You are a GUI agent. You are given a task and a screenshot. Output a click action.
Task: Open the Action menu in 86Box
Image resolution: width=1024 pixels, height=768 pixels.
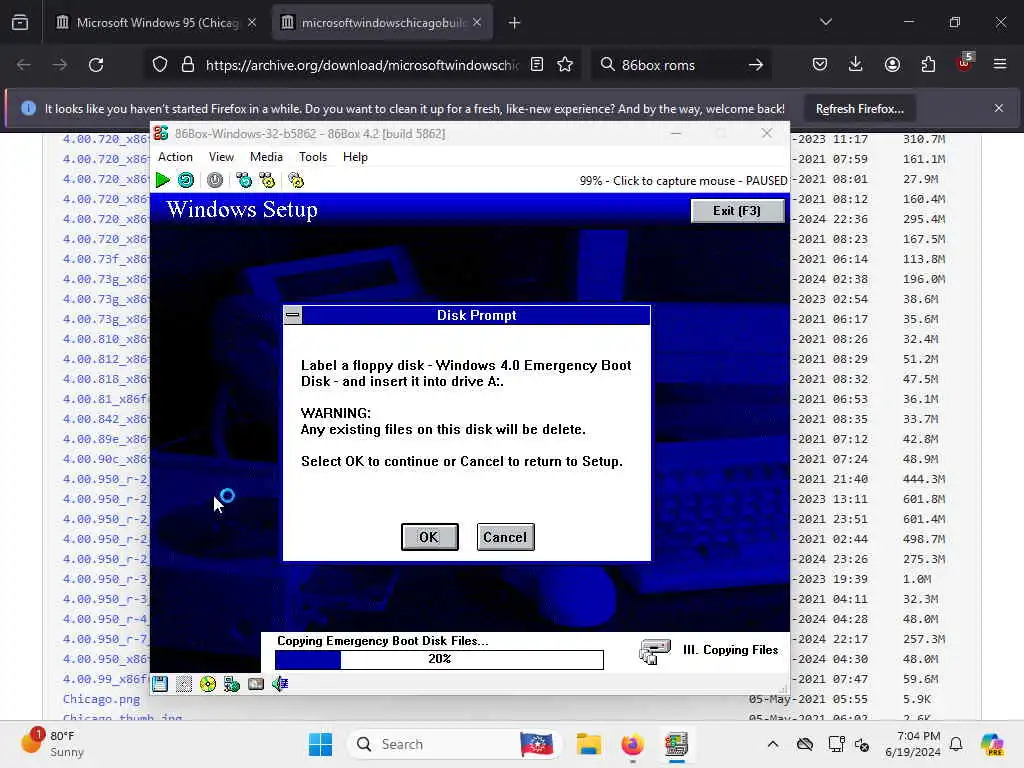[x=175, y=157]
